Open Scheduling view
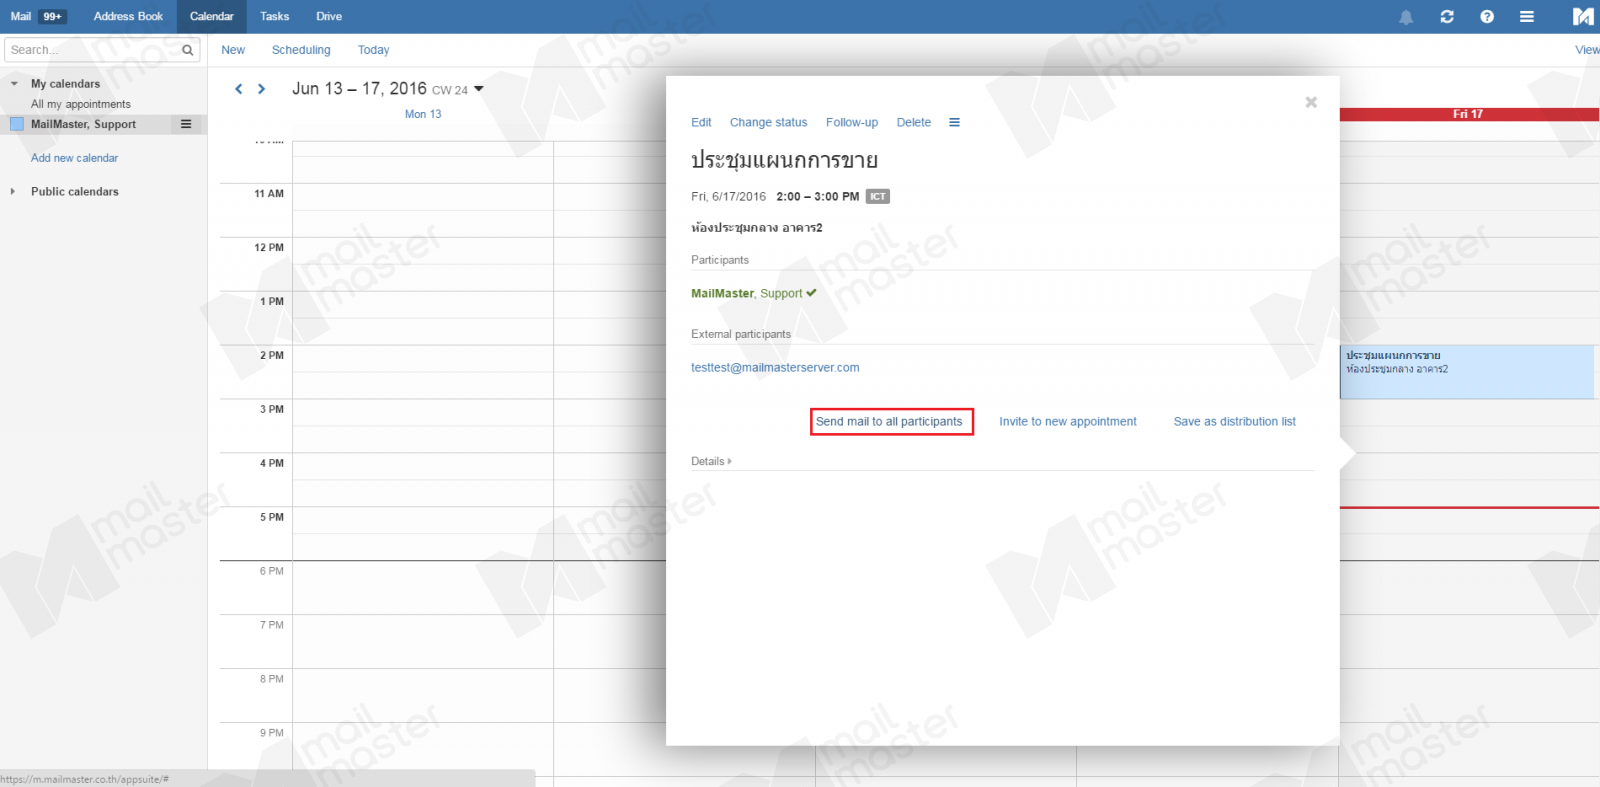The width and height of the screenshot is (1600, 787). [x=301, y=50]
